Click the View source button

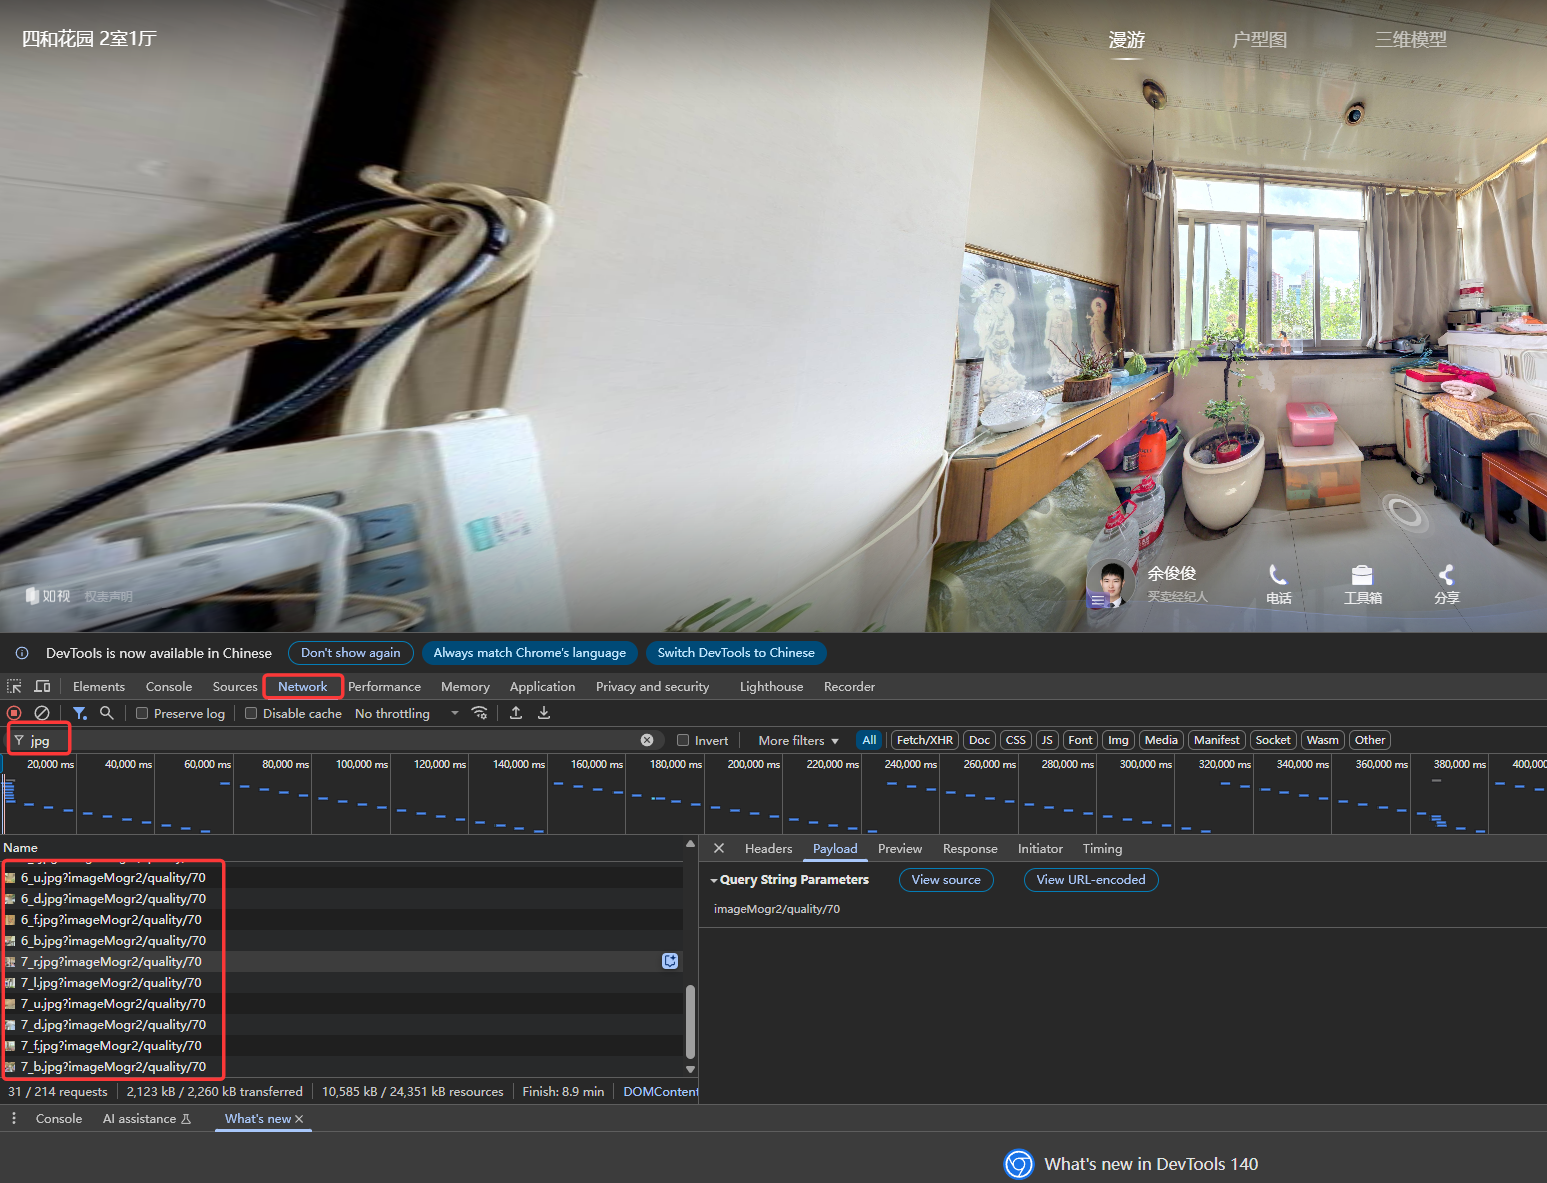[946, 879]
